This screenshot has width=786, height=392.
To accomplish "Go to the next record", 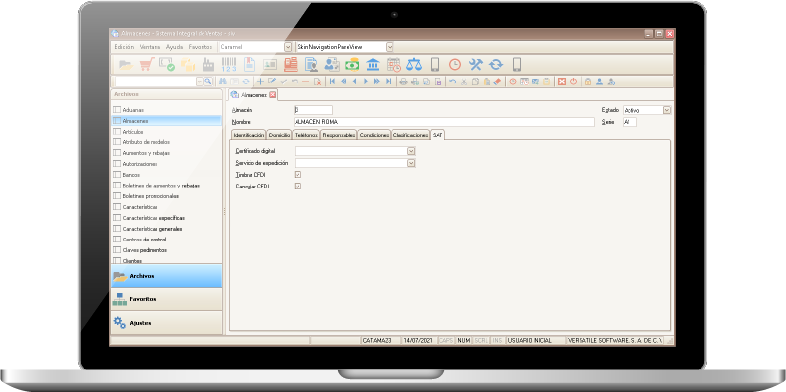I will (365, 81).
